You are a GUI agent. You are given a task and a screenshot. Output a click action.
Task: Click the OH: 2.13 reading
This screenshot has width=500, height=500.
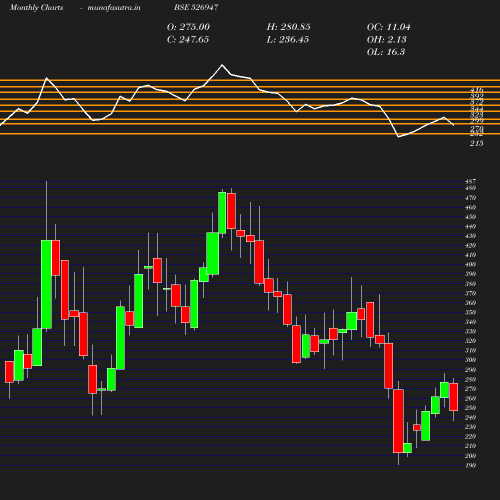pos(387,40)
